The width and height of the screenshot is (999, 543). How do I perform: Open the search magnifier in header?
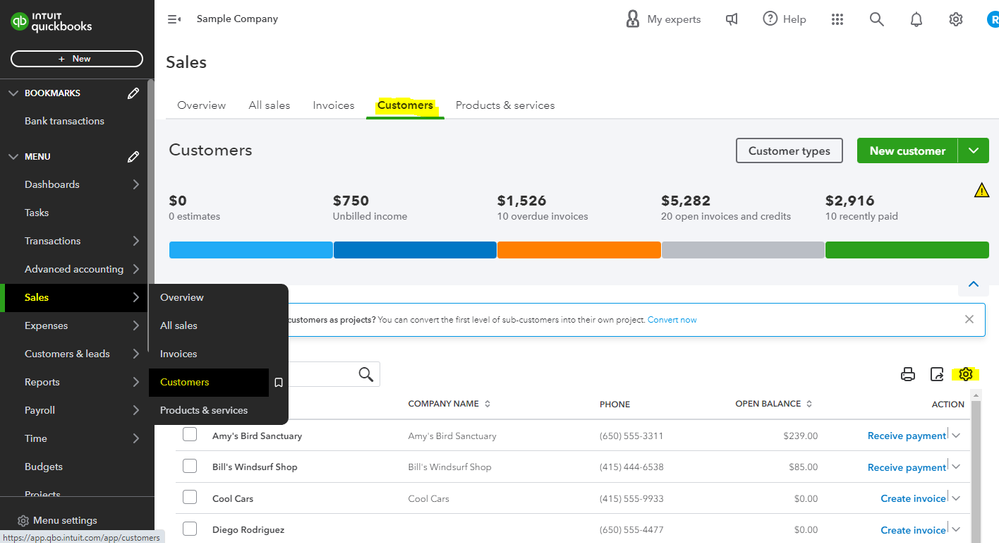[x=877, y=19]
